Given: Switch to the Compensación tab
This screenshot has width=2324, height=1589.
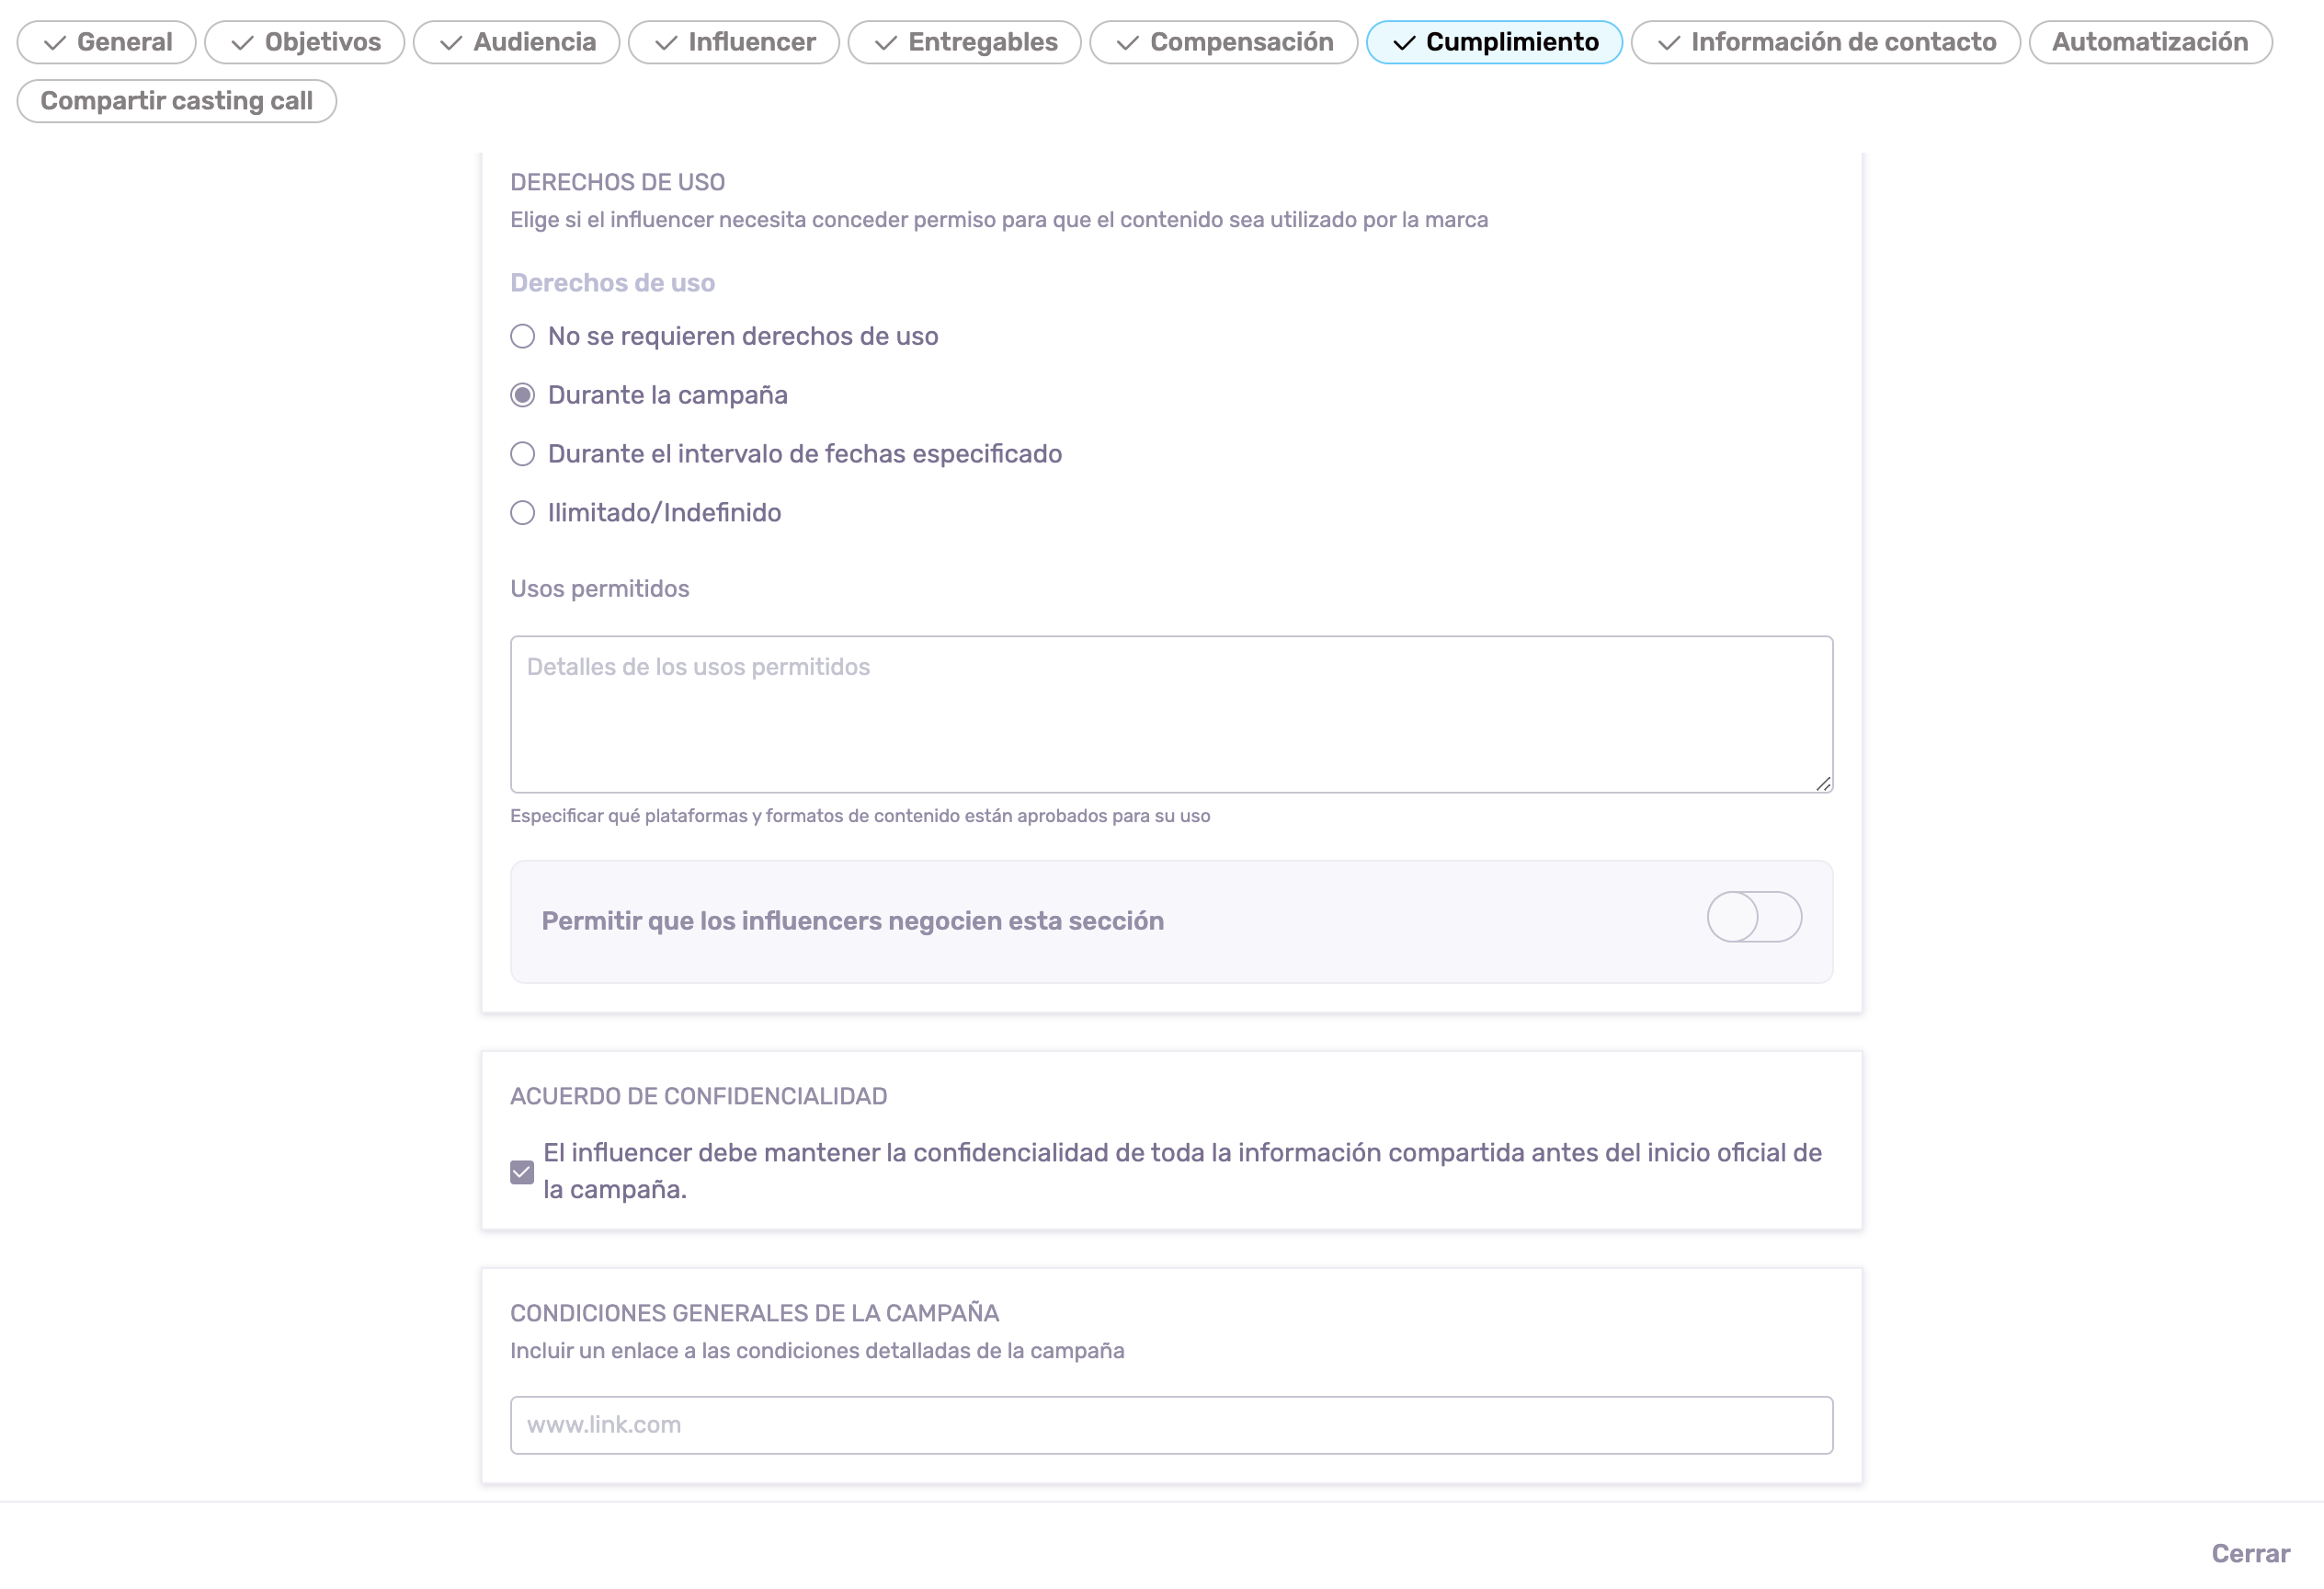Looking at the screenshot, I should coord(1224,42).
